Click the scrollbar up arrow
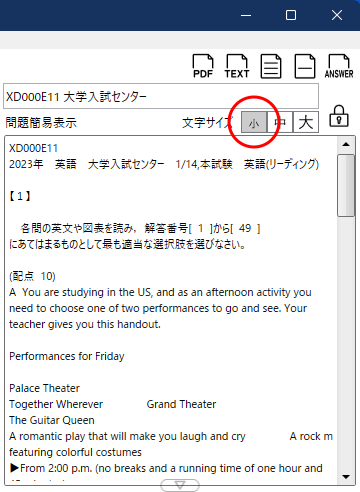 346,144
